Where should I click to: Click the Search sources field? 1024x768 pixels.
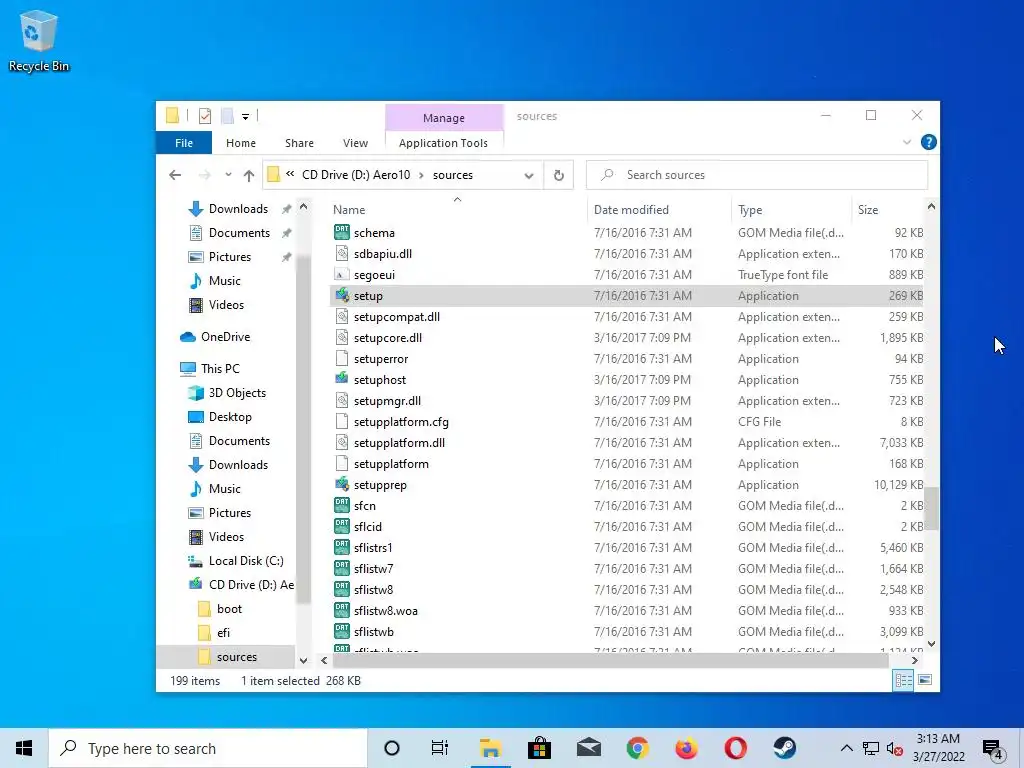[757, 175]
